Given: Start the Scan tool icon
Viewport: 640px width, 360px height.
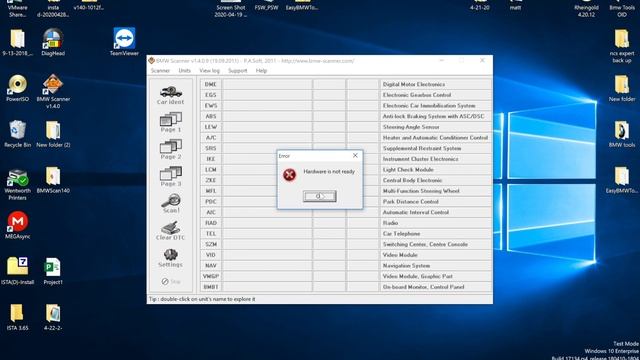Looking at the screenshot, I should 171,204.
